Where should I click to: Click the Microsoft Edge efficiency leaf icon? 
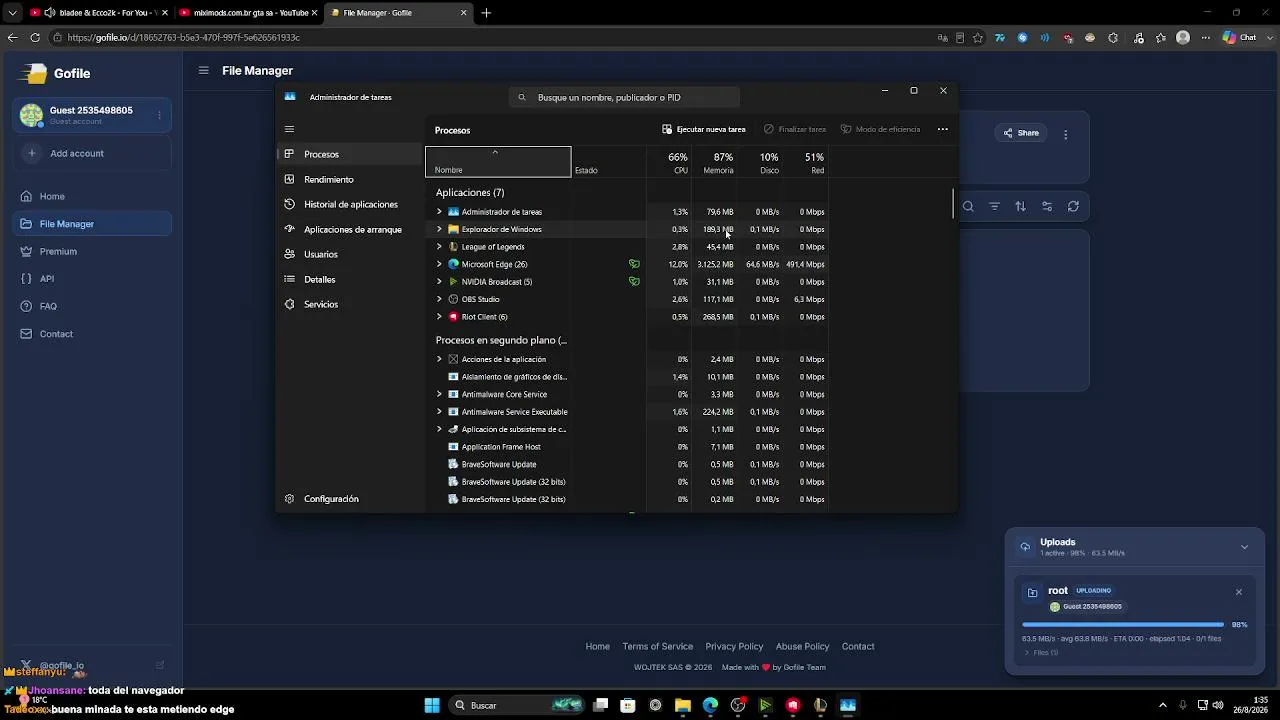(634, 265)
